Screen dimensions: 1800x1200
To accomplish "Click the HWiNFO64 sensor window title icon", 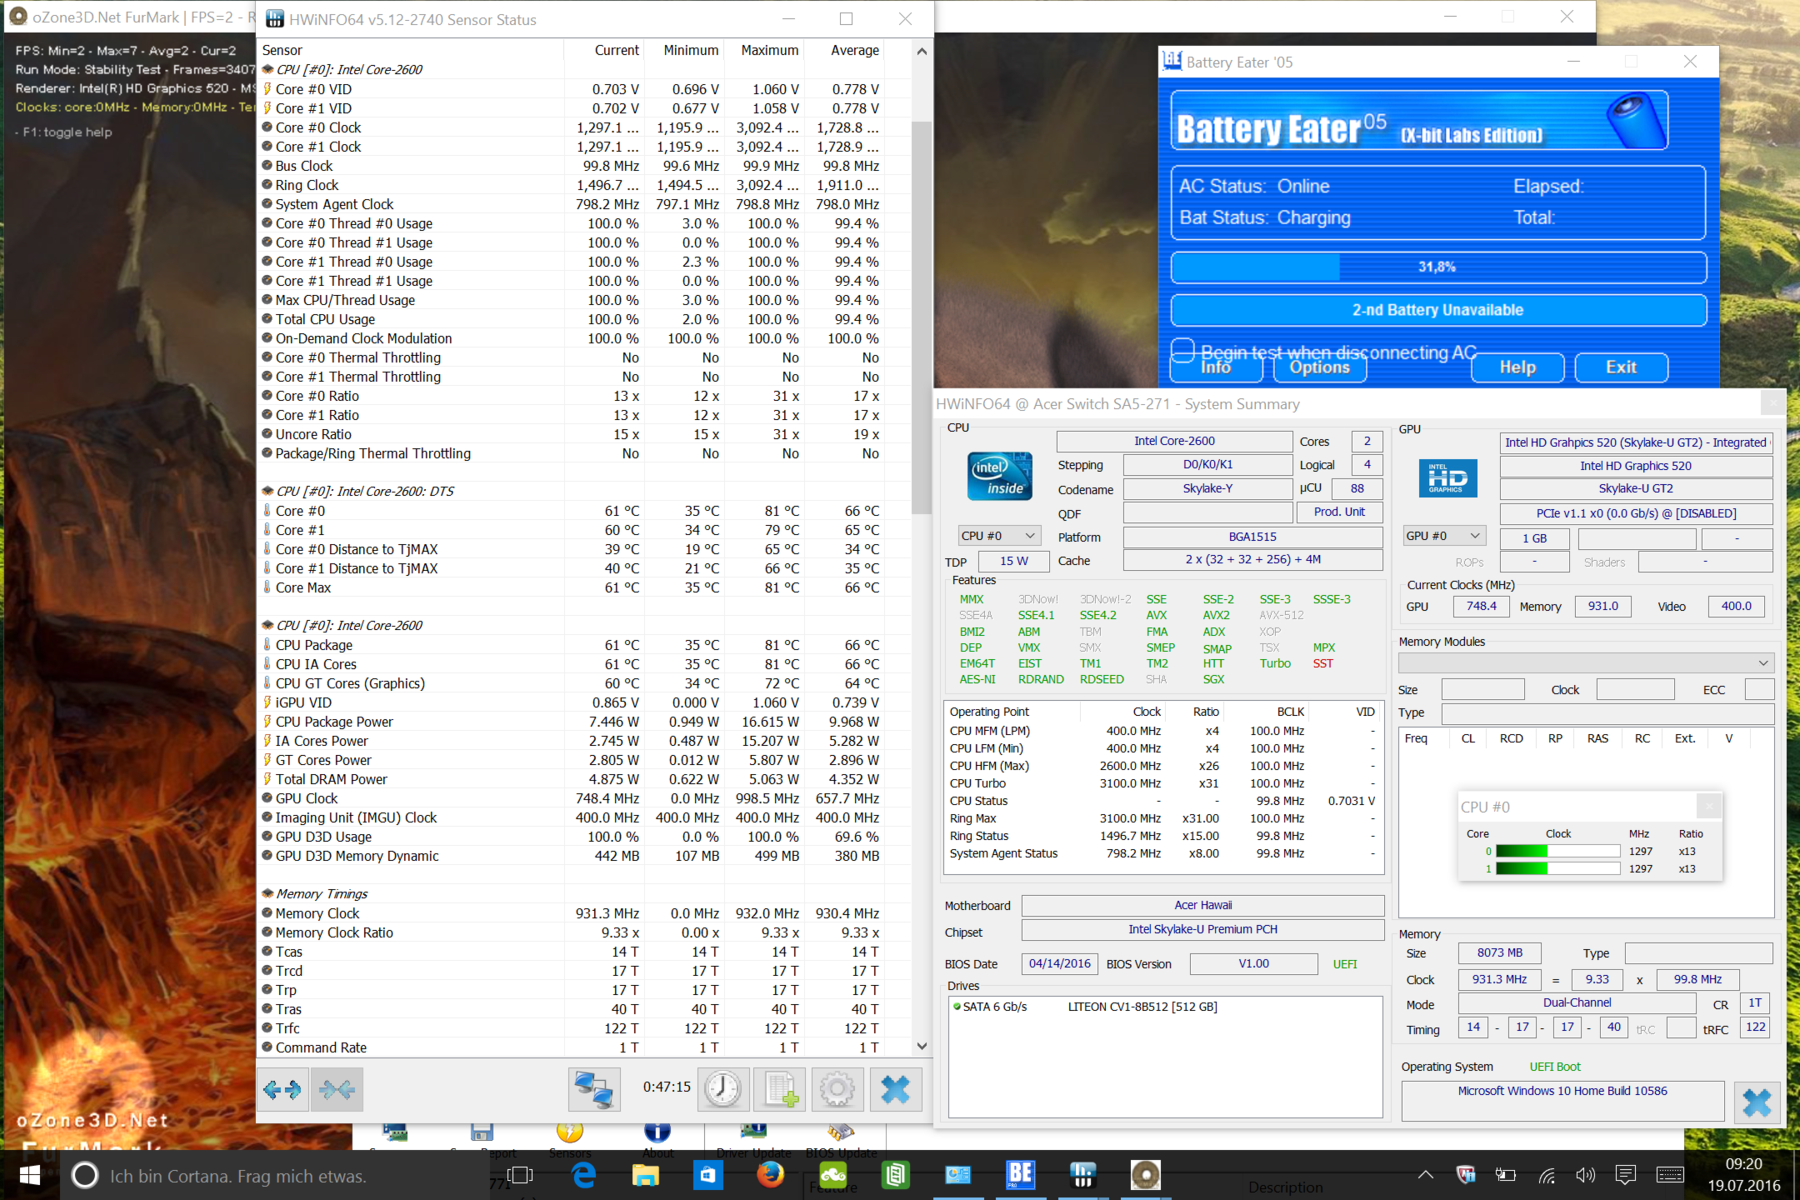I will (x=274, y=19).
